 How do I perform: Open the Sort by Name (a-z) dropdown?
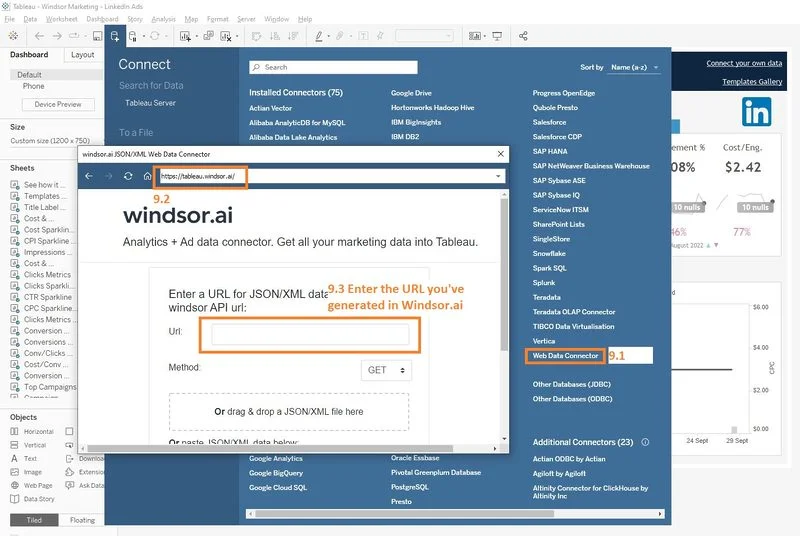click(634, 67)
